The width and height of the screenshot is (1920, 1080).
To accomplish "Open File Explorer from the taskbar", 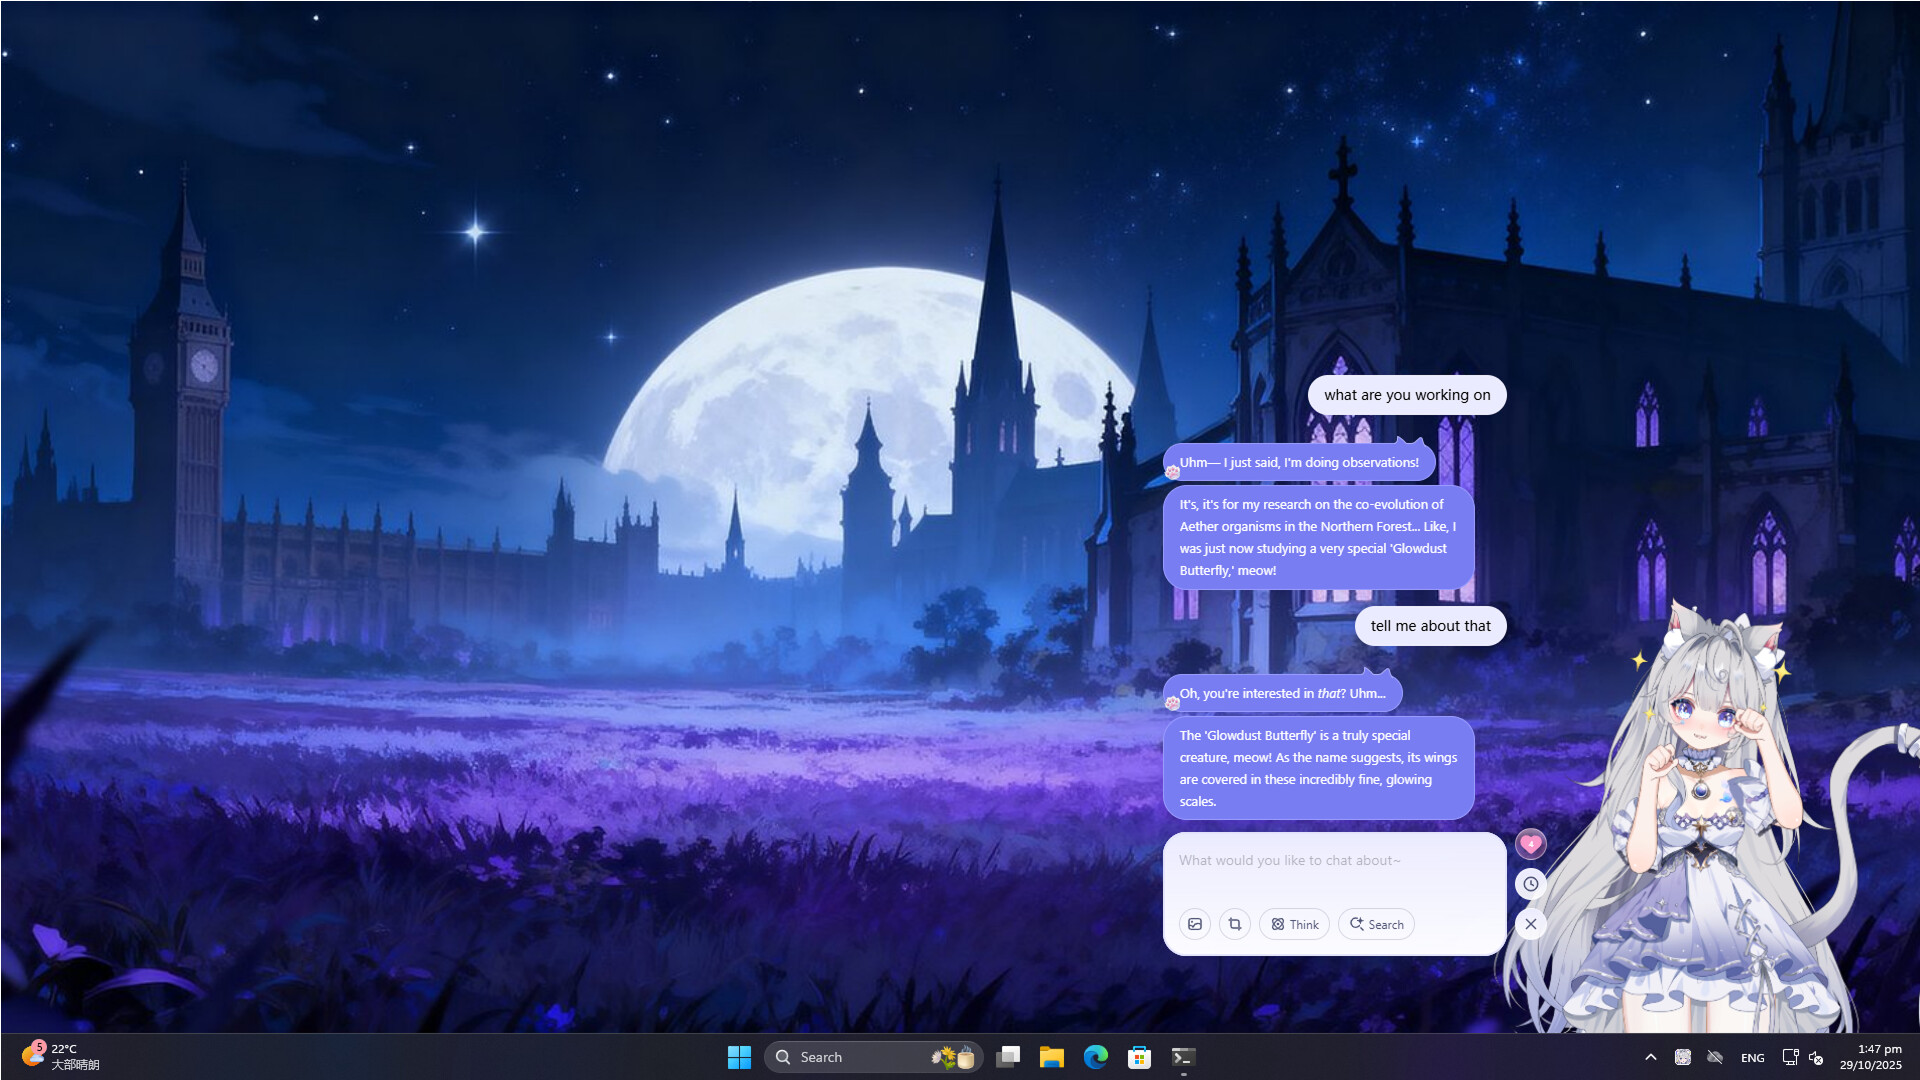I will coord(1051,1056).
